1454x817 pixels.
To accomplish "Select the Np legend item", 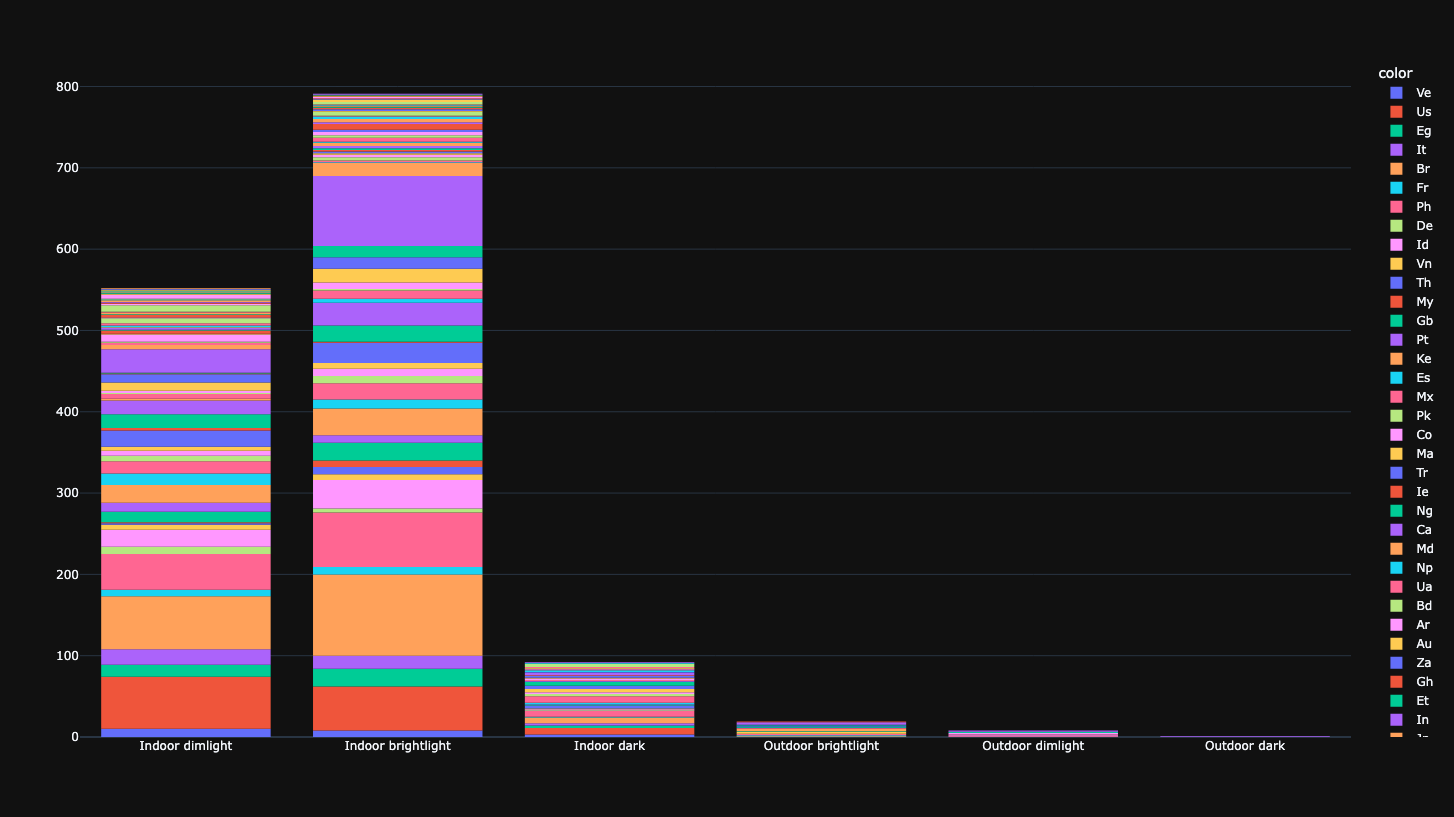I will click(x=1411, y=568).
